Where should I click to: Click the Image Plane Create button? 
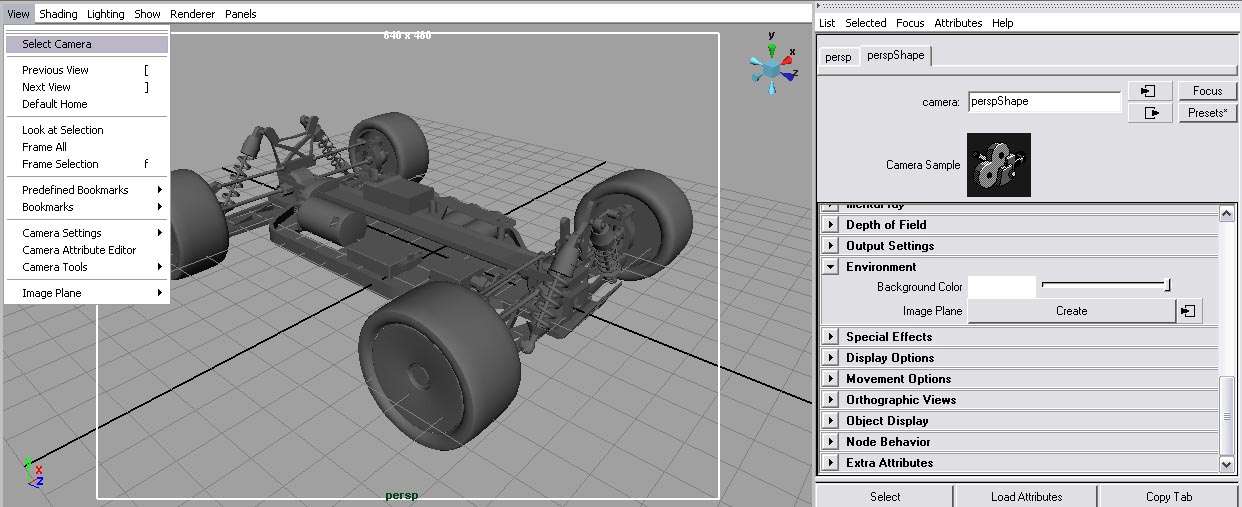pyautogui.click(x=1071, y=311)
